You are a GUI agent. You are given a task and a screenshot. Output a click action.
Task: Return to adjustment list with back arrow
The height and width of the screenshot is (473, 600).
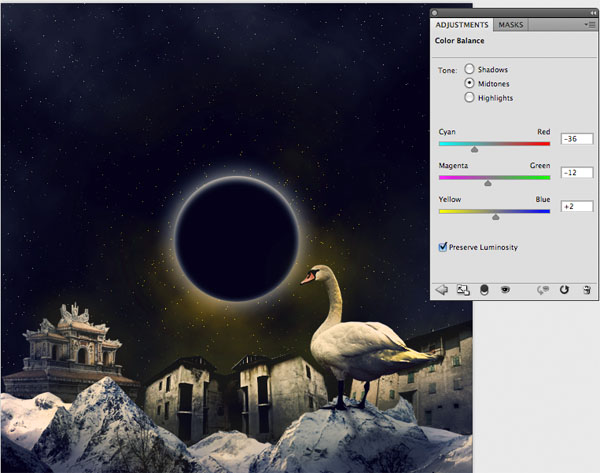[x=442, y=290]
